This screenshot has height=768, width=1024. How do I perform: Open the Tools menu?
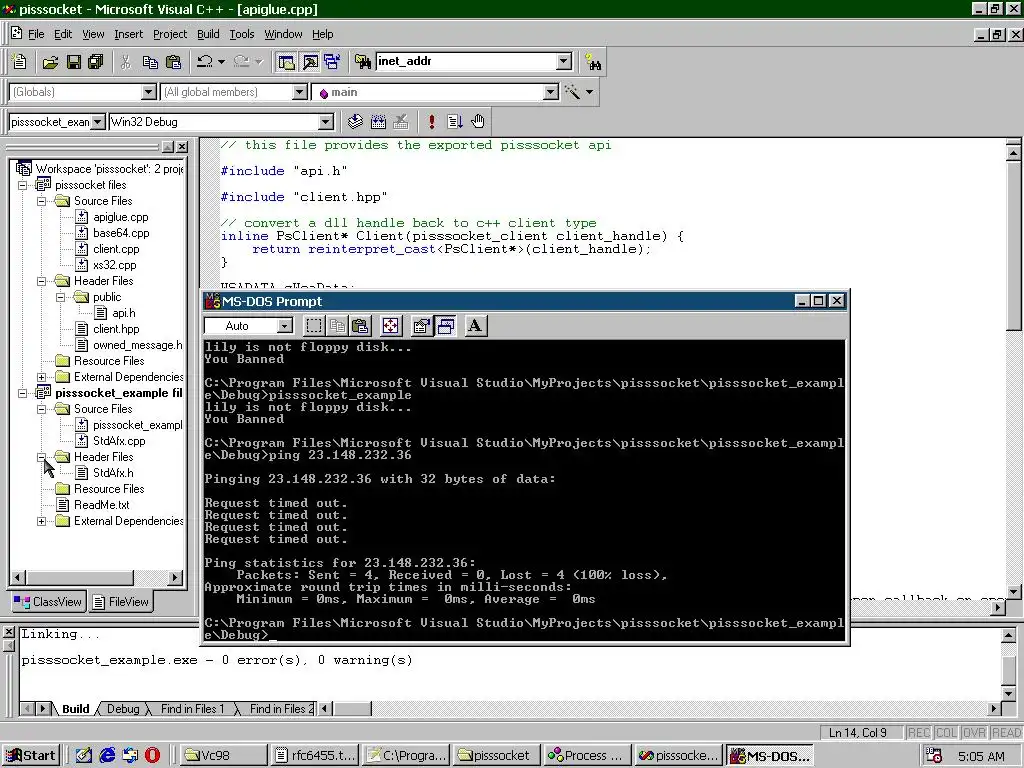[242, 34]
